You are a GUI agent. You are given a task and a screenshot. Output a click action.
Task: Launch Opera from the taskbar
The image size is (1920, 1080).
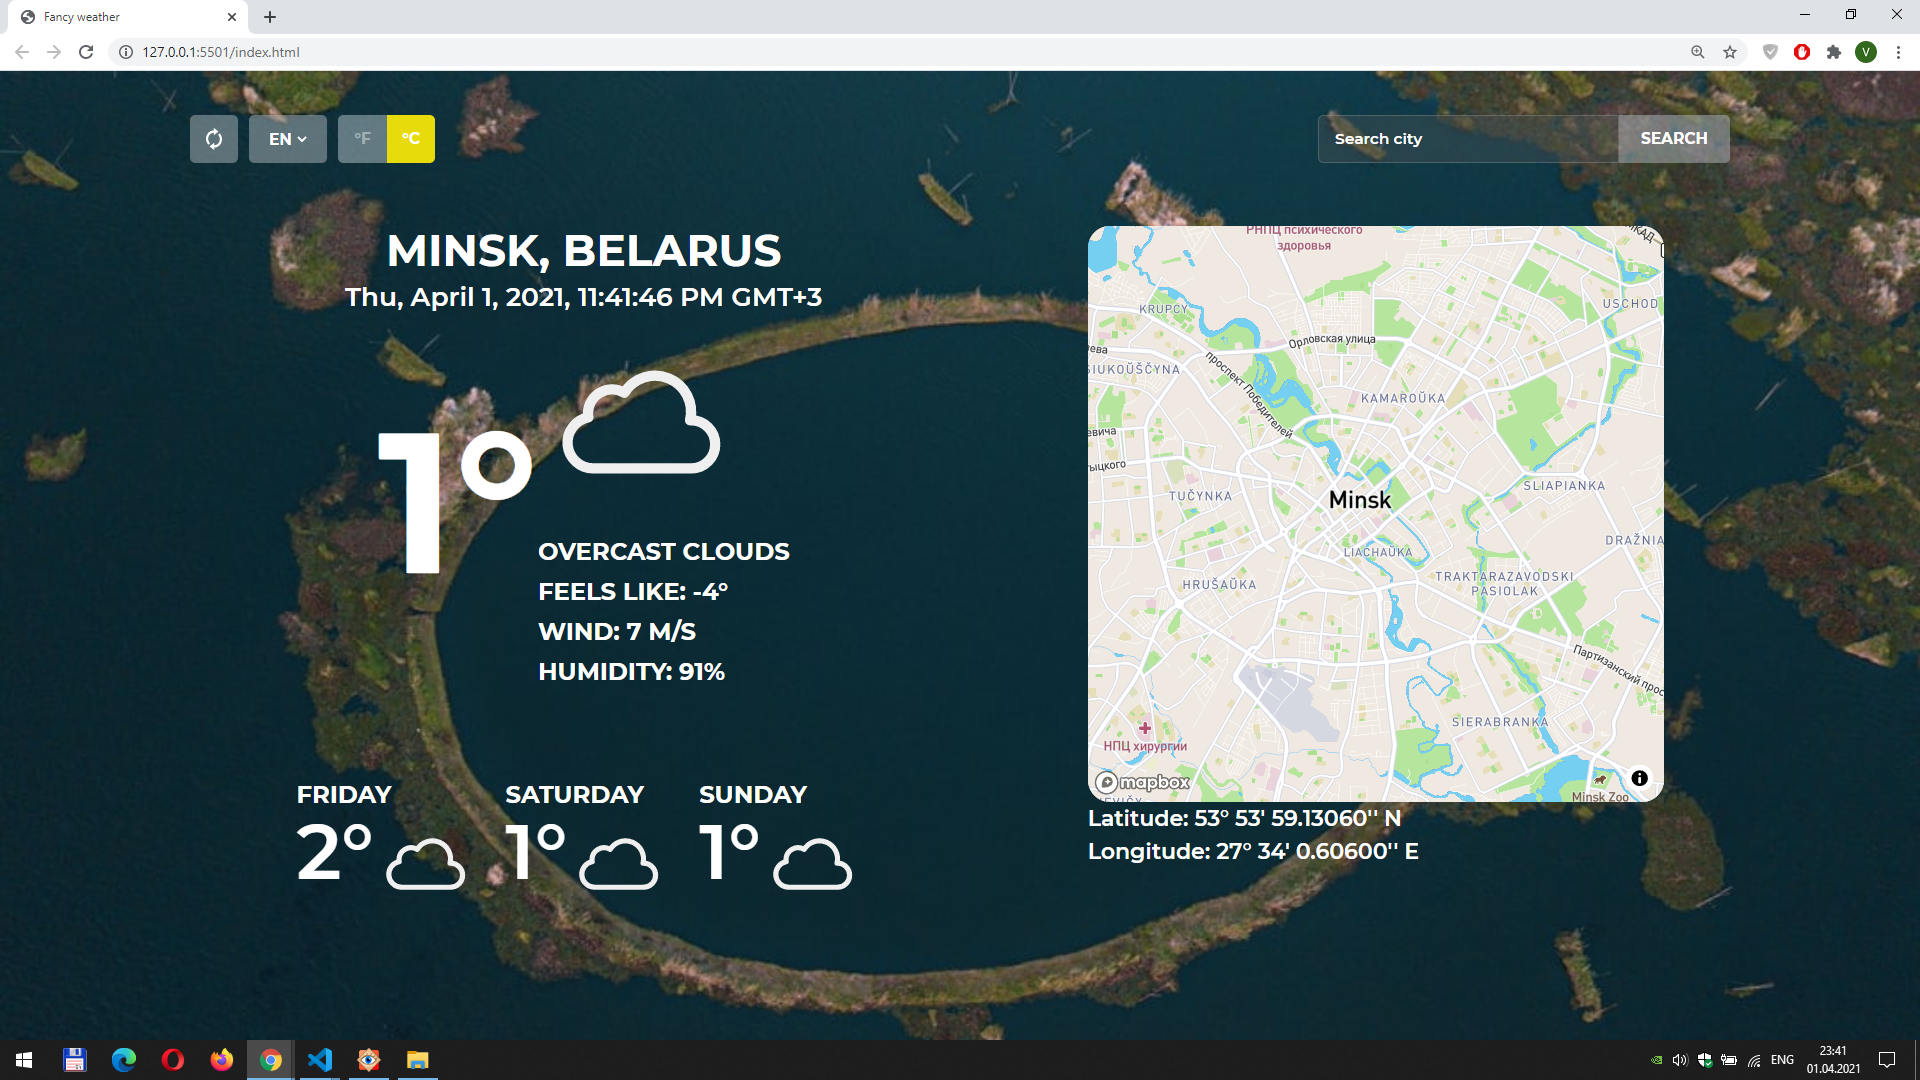click(x=173, y=1060)
